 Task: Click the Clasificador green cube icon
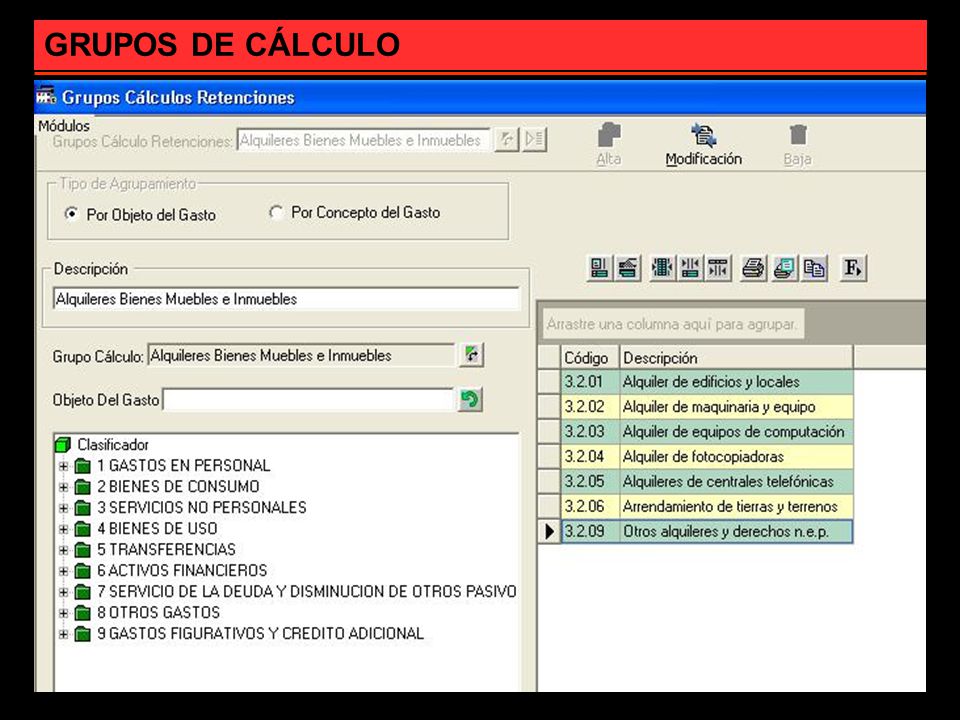coord(62,444)
